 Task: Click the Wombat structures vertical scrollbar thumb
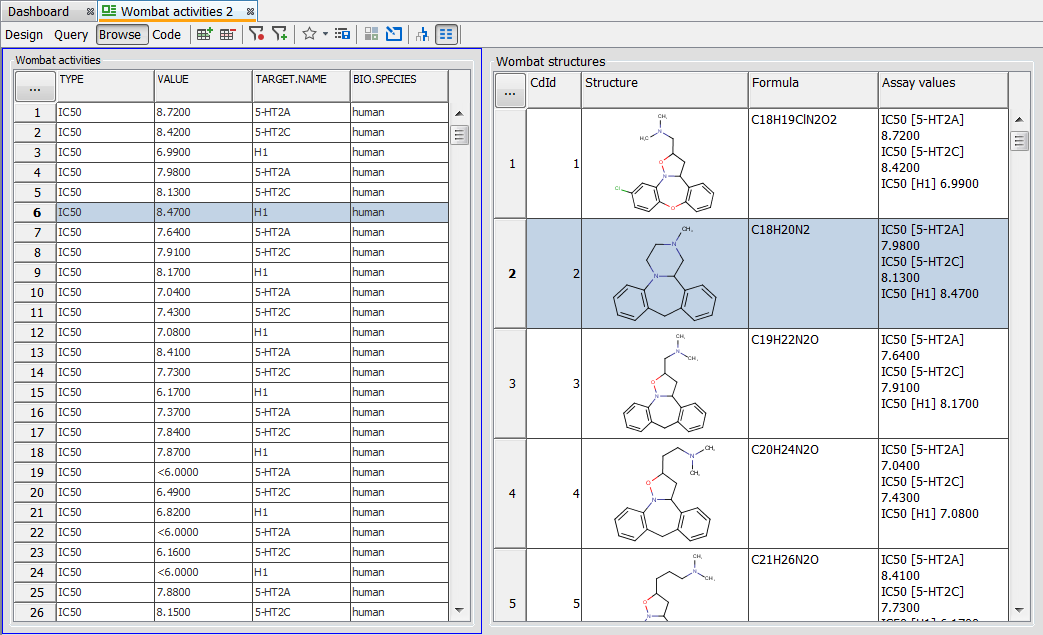[1020, 141]
